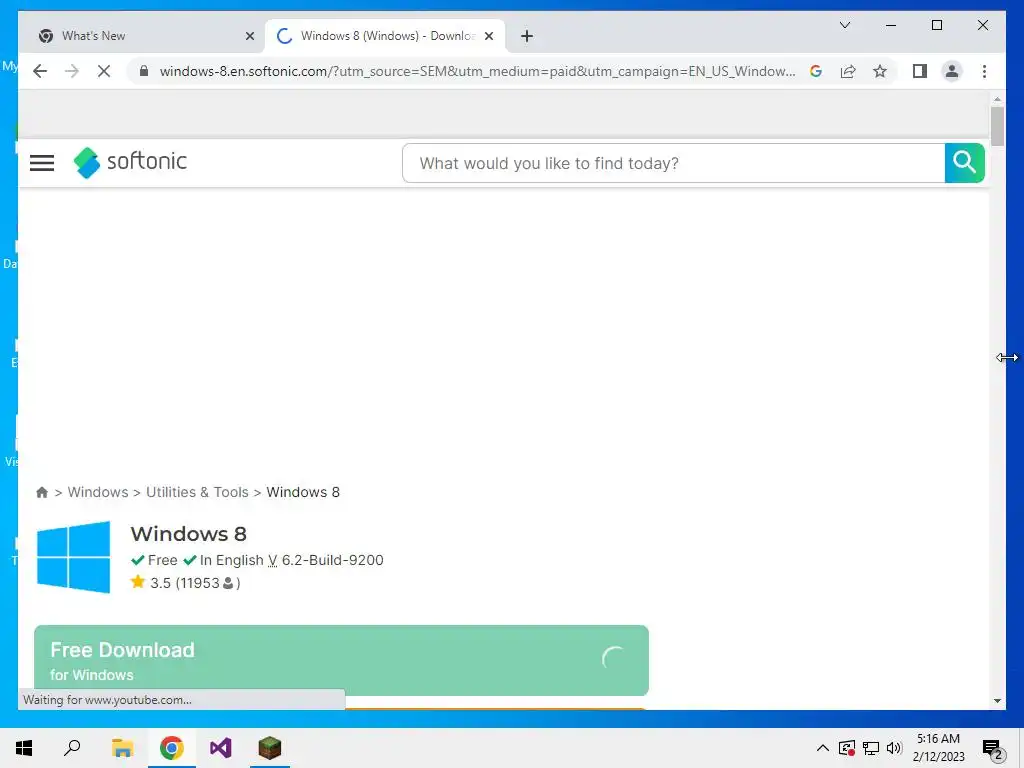Click the scrollbar up arrow
Viewport: 1024px width, 768px height.
tap(997, 99)
